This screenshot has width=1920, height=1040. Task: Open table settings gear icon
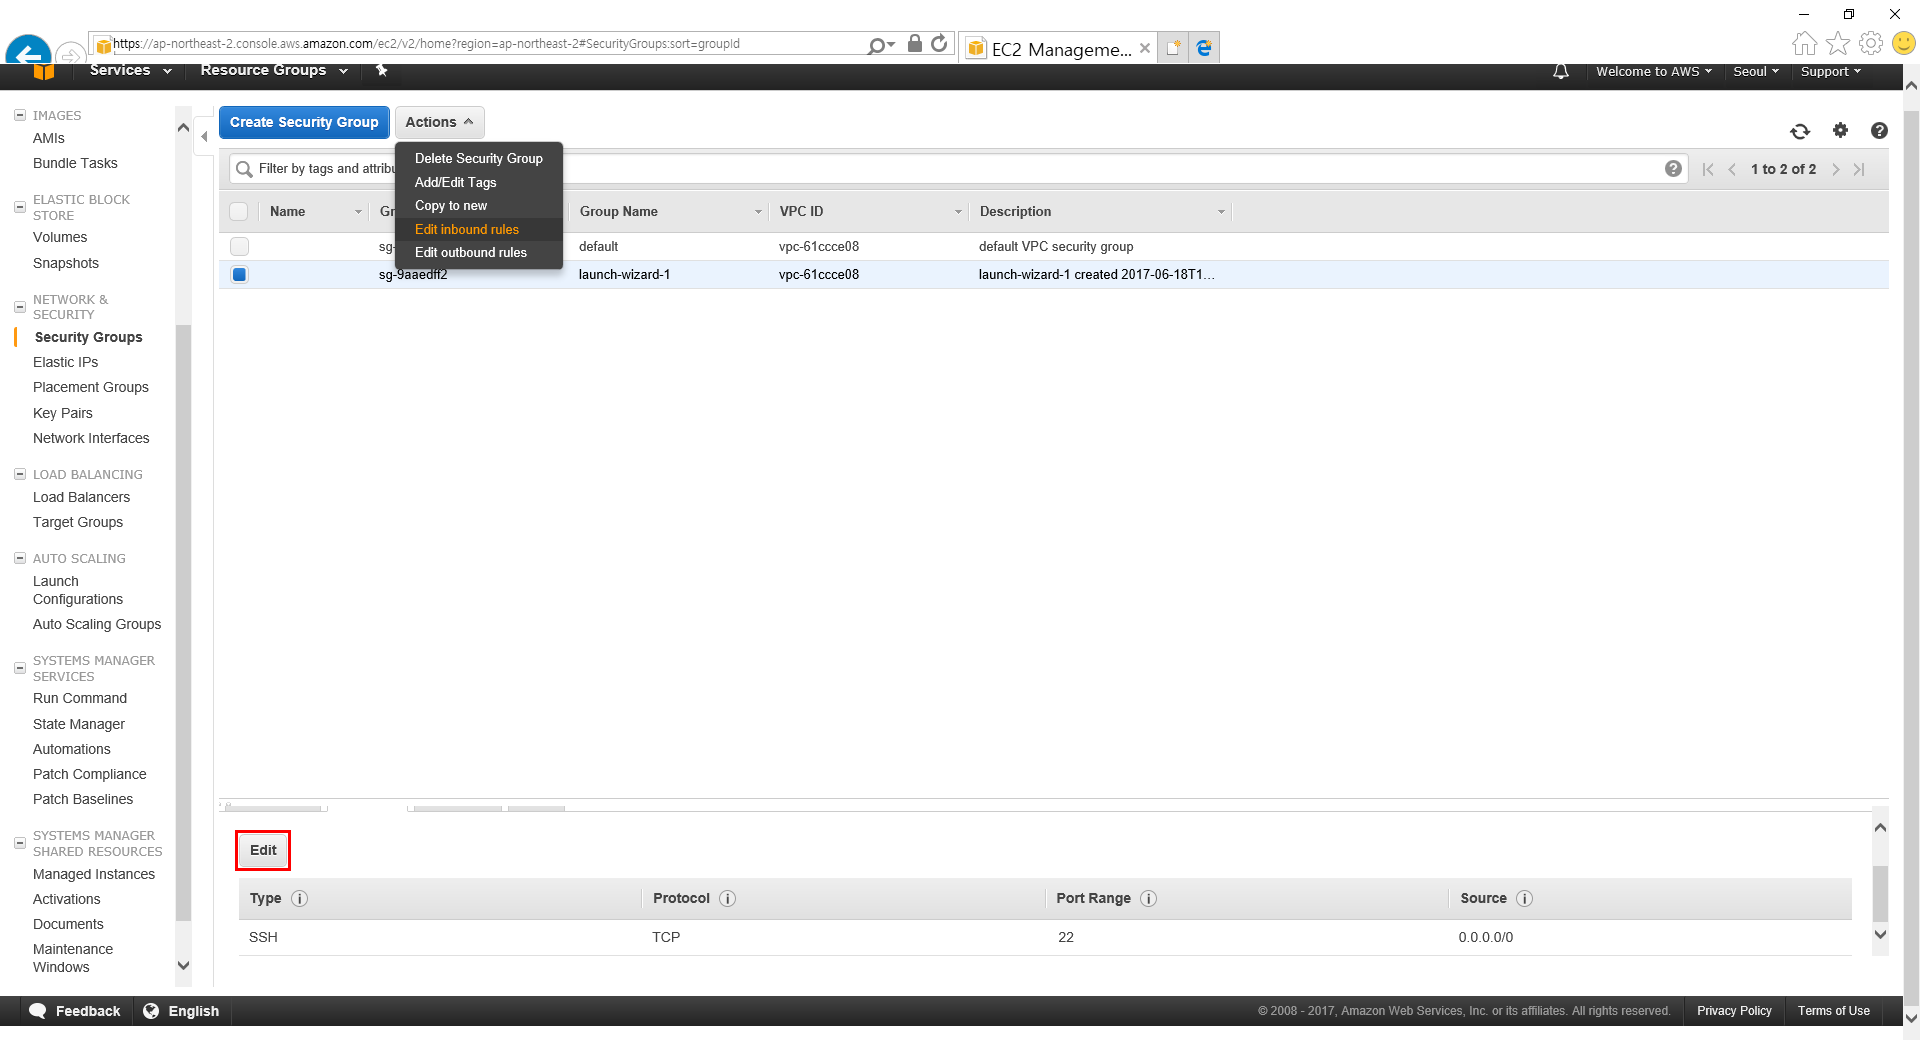1840,130
